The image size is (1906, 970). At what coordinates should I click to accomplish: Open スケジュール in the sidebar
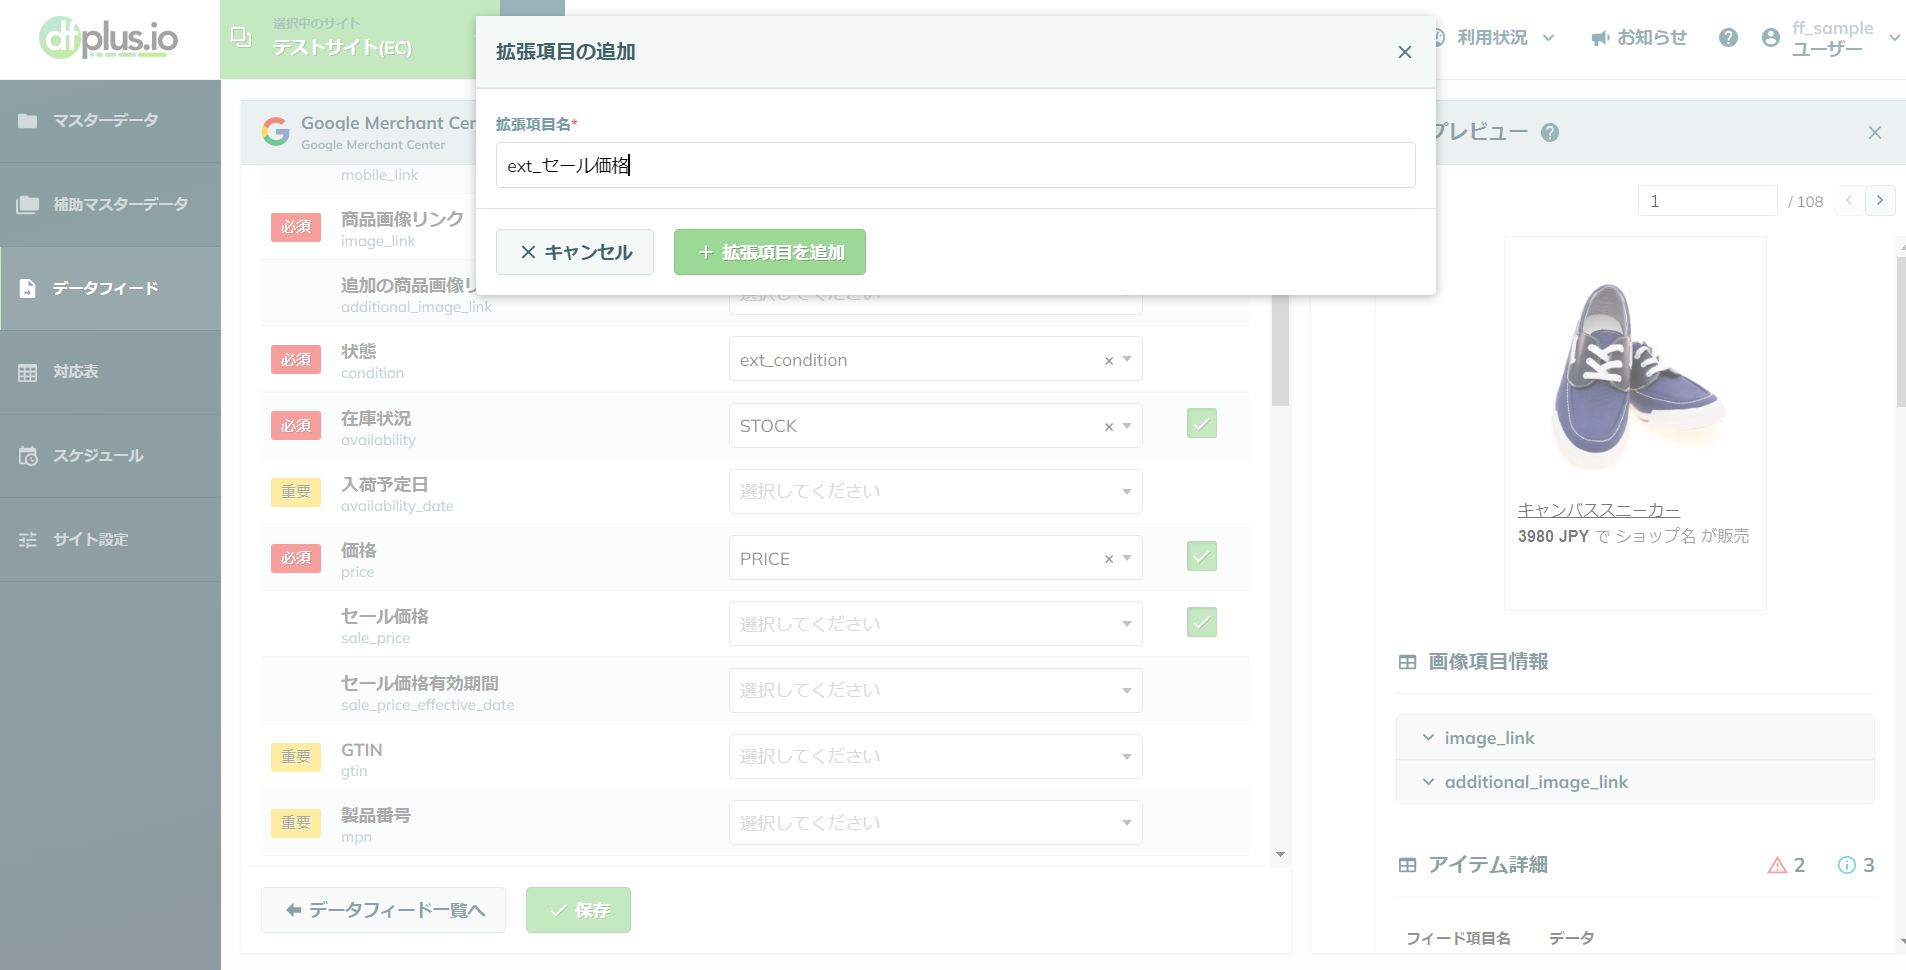[x=98, y=456]
